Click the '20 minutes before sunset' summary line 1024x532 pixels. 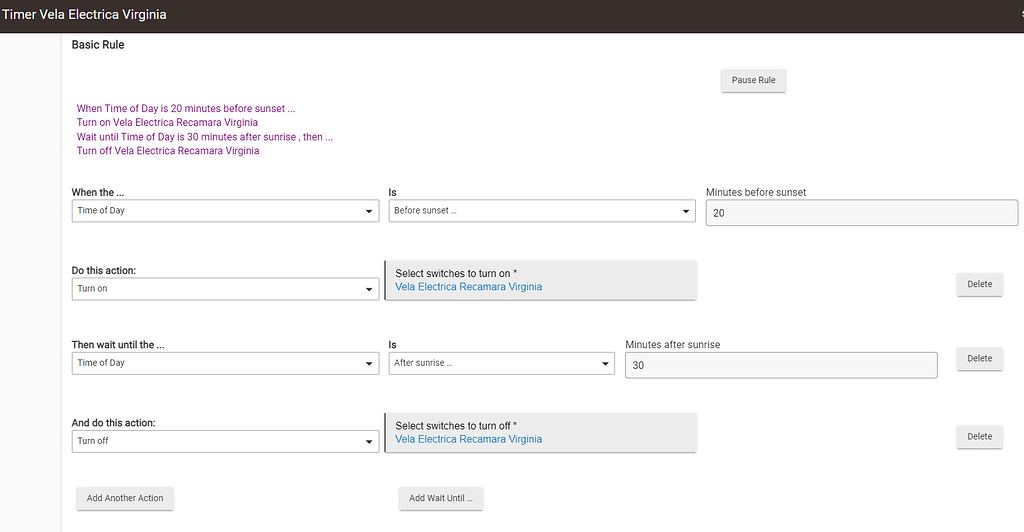pos(186,109)
